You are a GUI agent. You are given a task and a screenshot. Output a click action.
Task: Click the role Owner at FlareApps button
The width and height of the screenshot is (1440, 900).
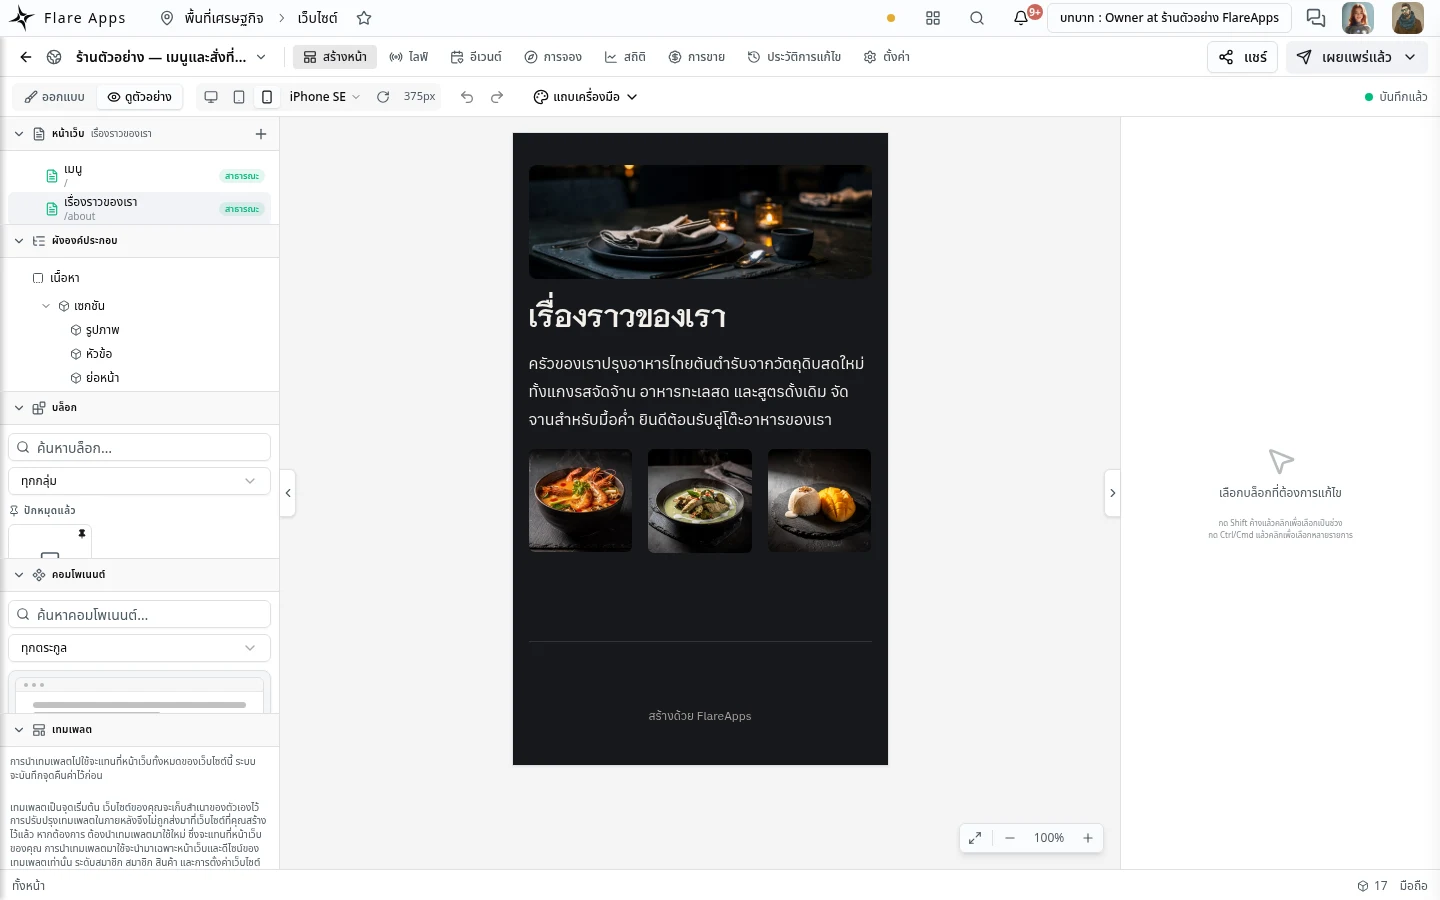click(x=1169, y=18)
